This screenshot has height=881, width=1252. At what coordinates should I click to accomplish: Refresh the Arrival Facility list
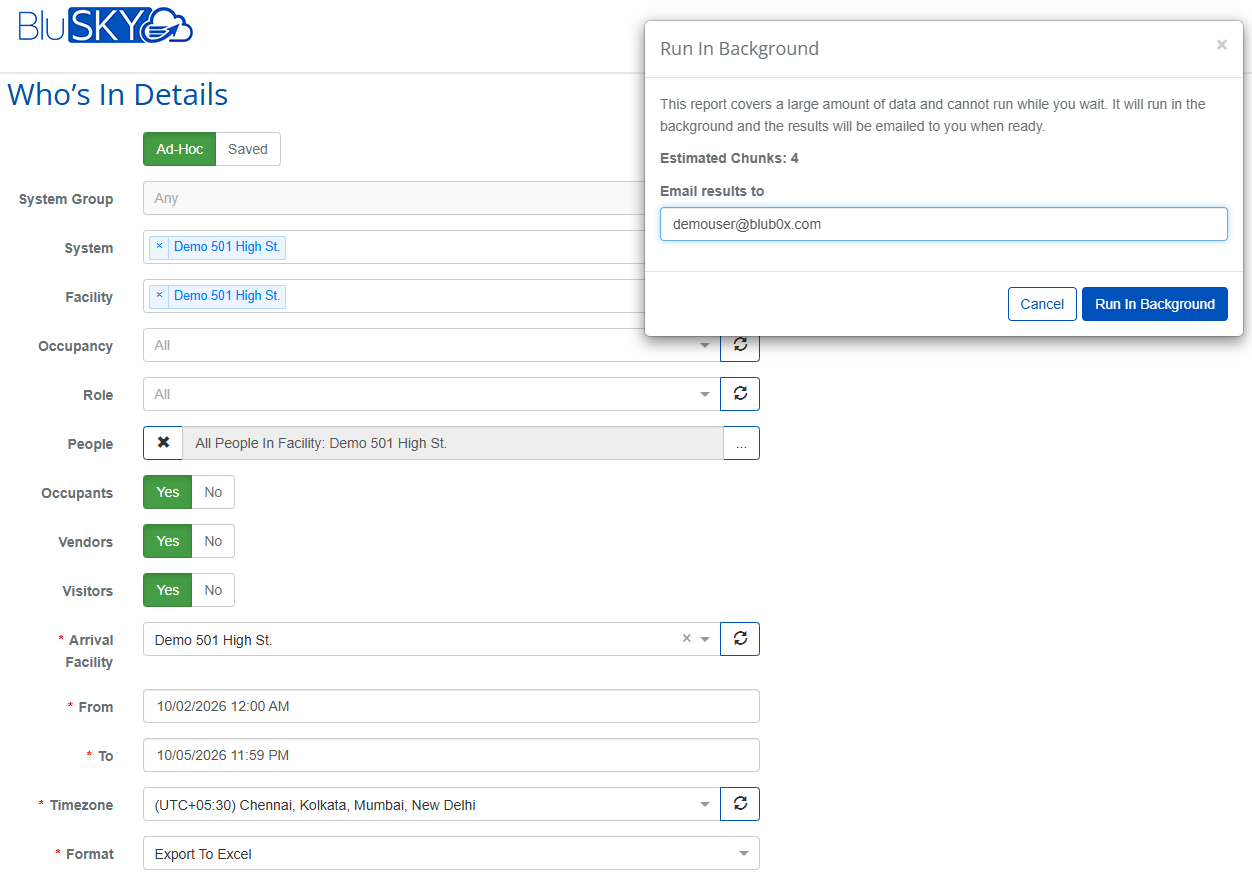tap(740, 639)
